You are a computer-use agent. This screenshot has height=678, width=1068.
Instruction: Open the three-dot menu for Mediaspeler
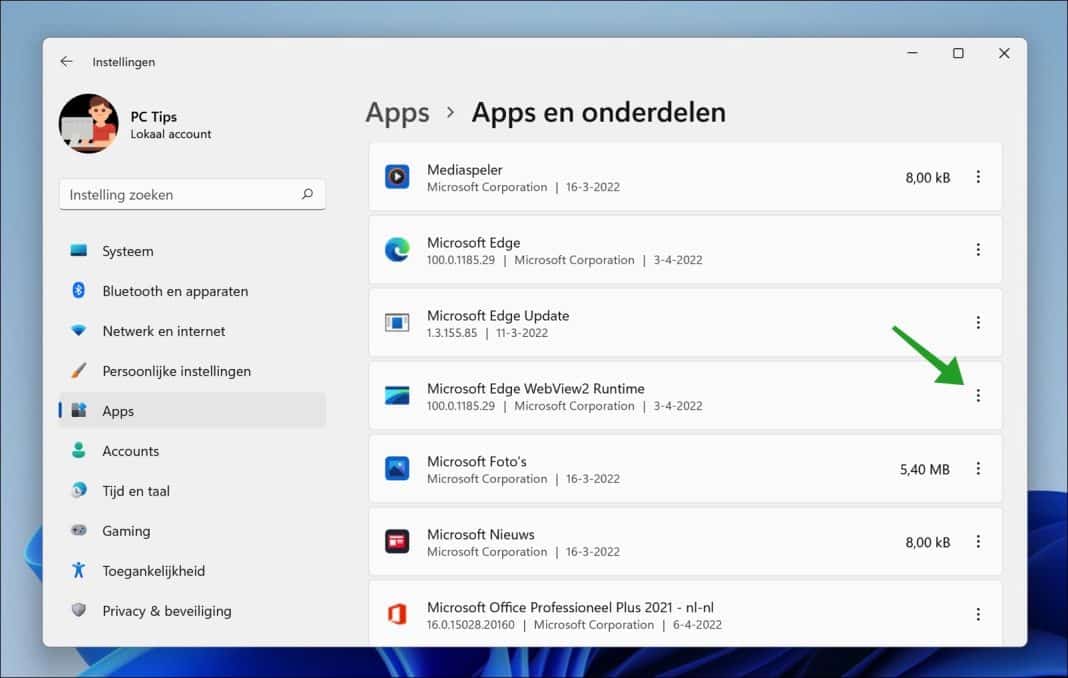tap(978, 176)
